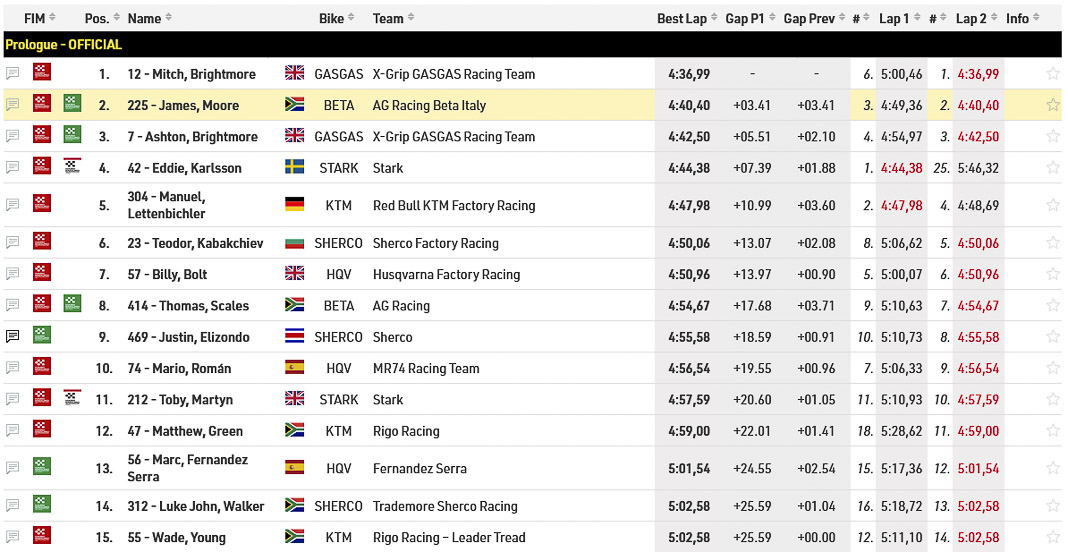Screen dimensions: 1068x552
Task: Sort by Bike column header
Action: 336,18
